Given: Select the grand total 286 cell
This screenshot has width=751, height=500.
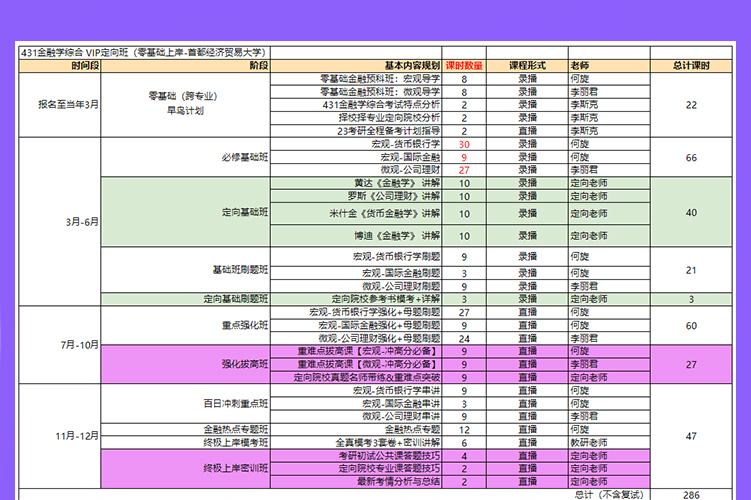Looking at the screenshot, I should click(x=691, y=494).
